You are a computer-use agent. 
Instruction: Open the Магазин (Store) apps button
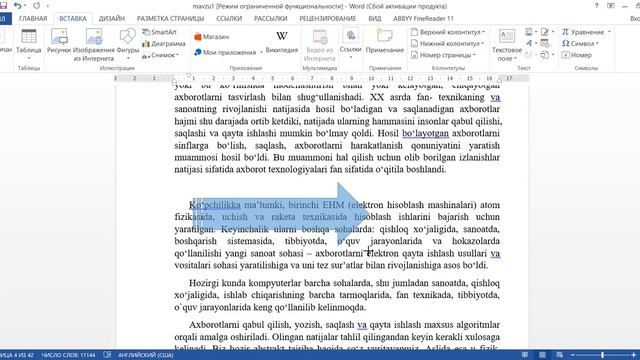coord(211,37)
